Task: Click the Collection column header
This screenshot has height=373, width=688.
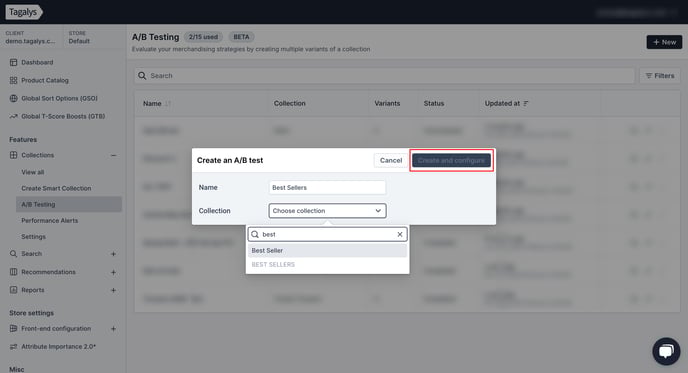Action: pyautogui.click(x=290, y=104)
